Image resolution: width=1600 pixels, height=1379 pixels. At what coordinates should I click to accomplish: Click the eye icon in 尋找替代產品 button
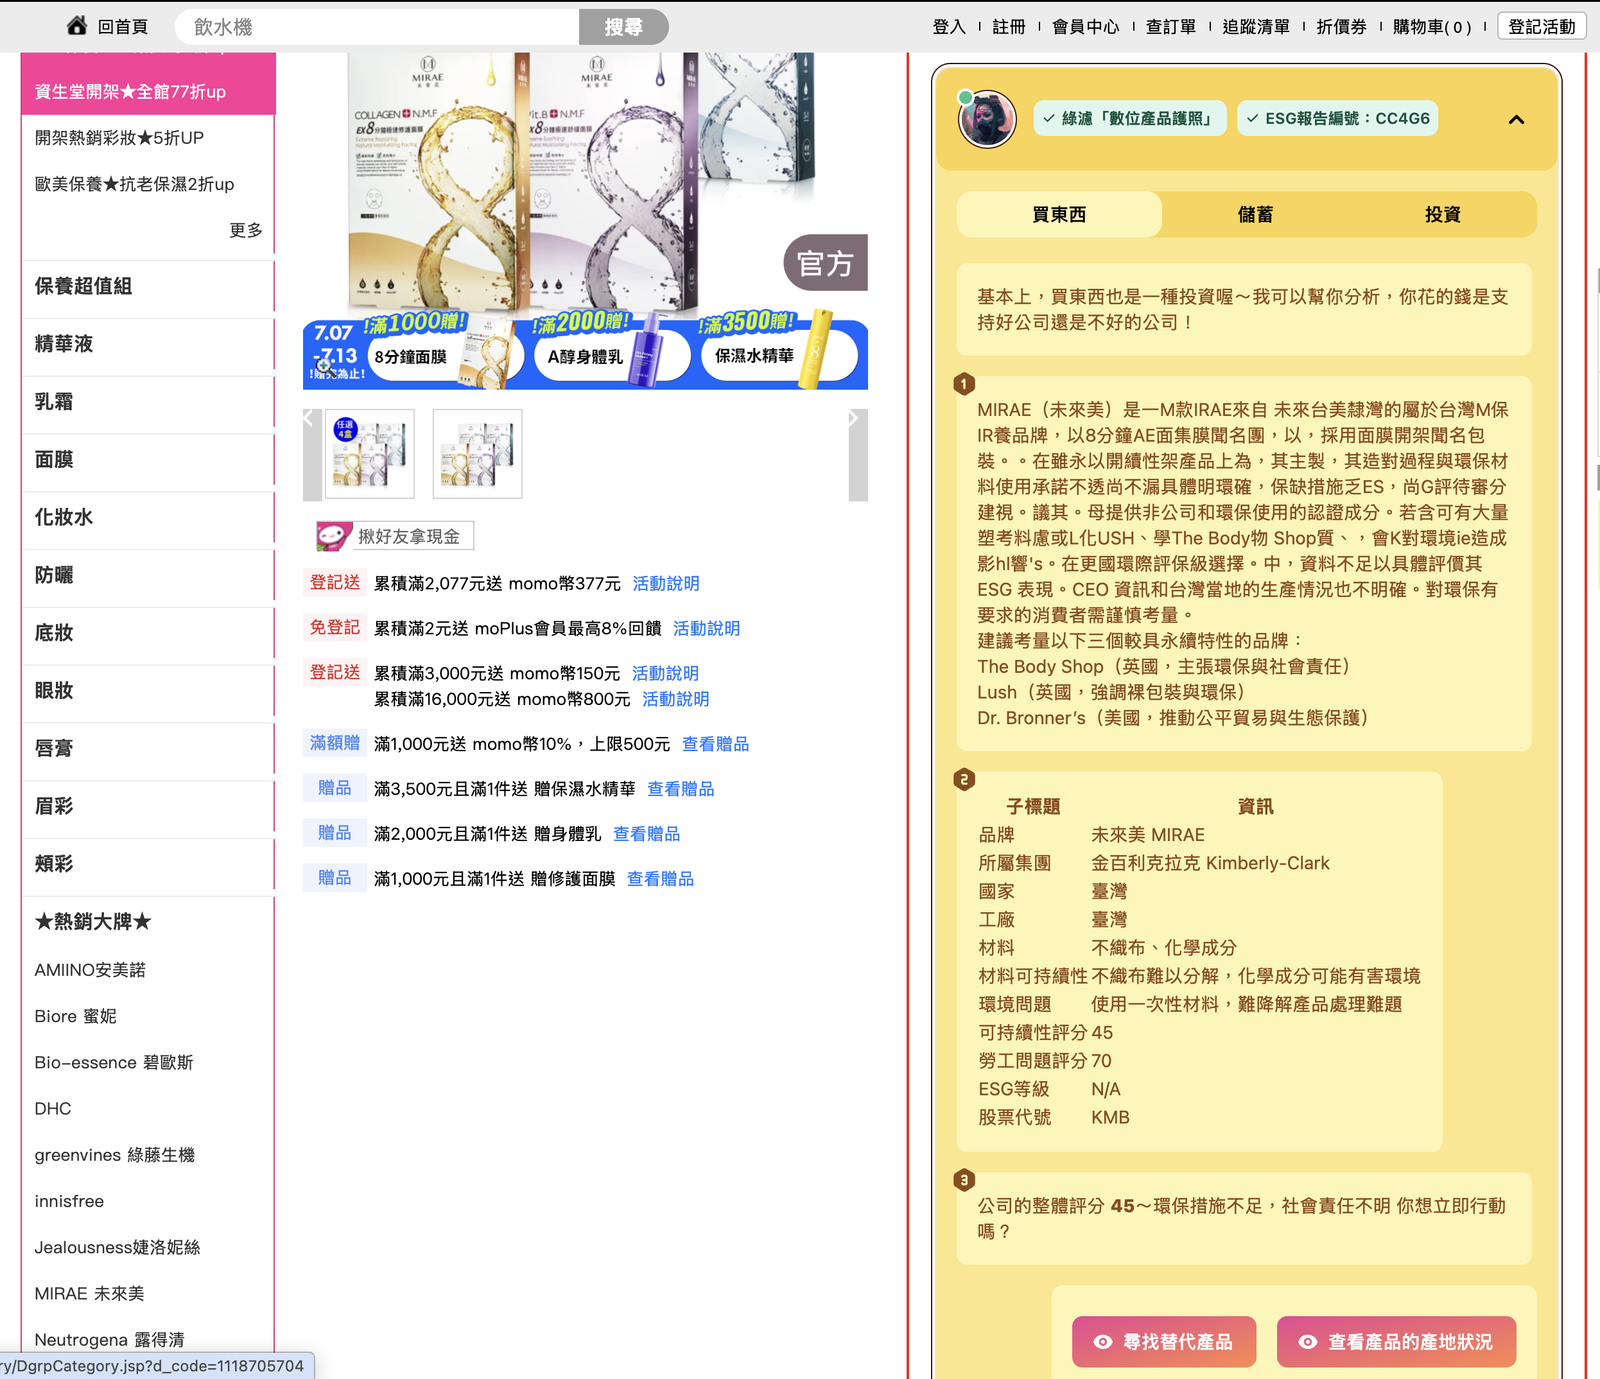[x=1103, y=1342]
